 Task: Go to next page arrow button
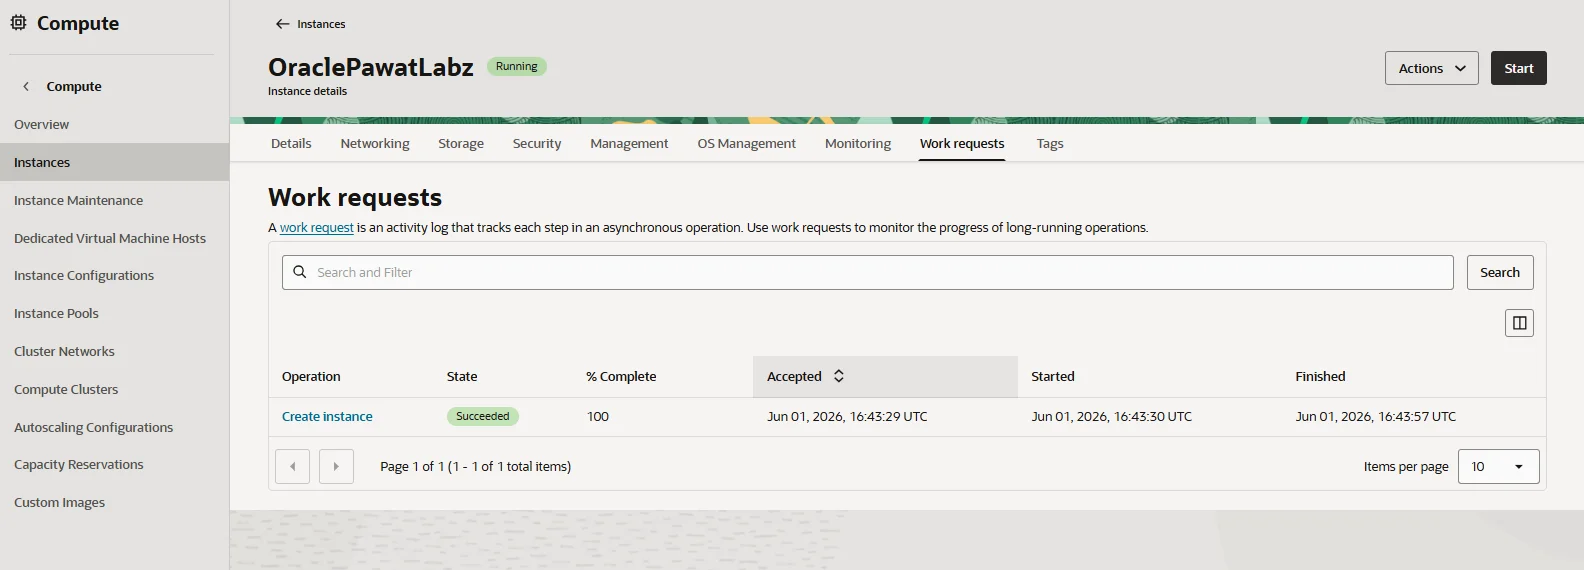pyautogui.click(x=336, y=467)
